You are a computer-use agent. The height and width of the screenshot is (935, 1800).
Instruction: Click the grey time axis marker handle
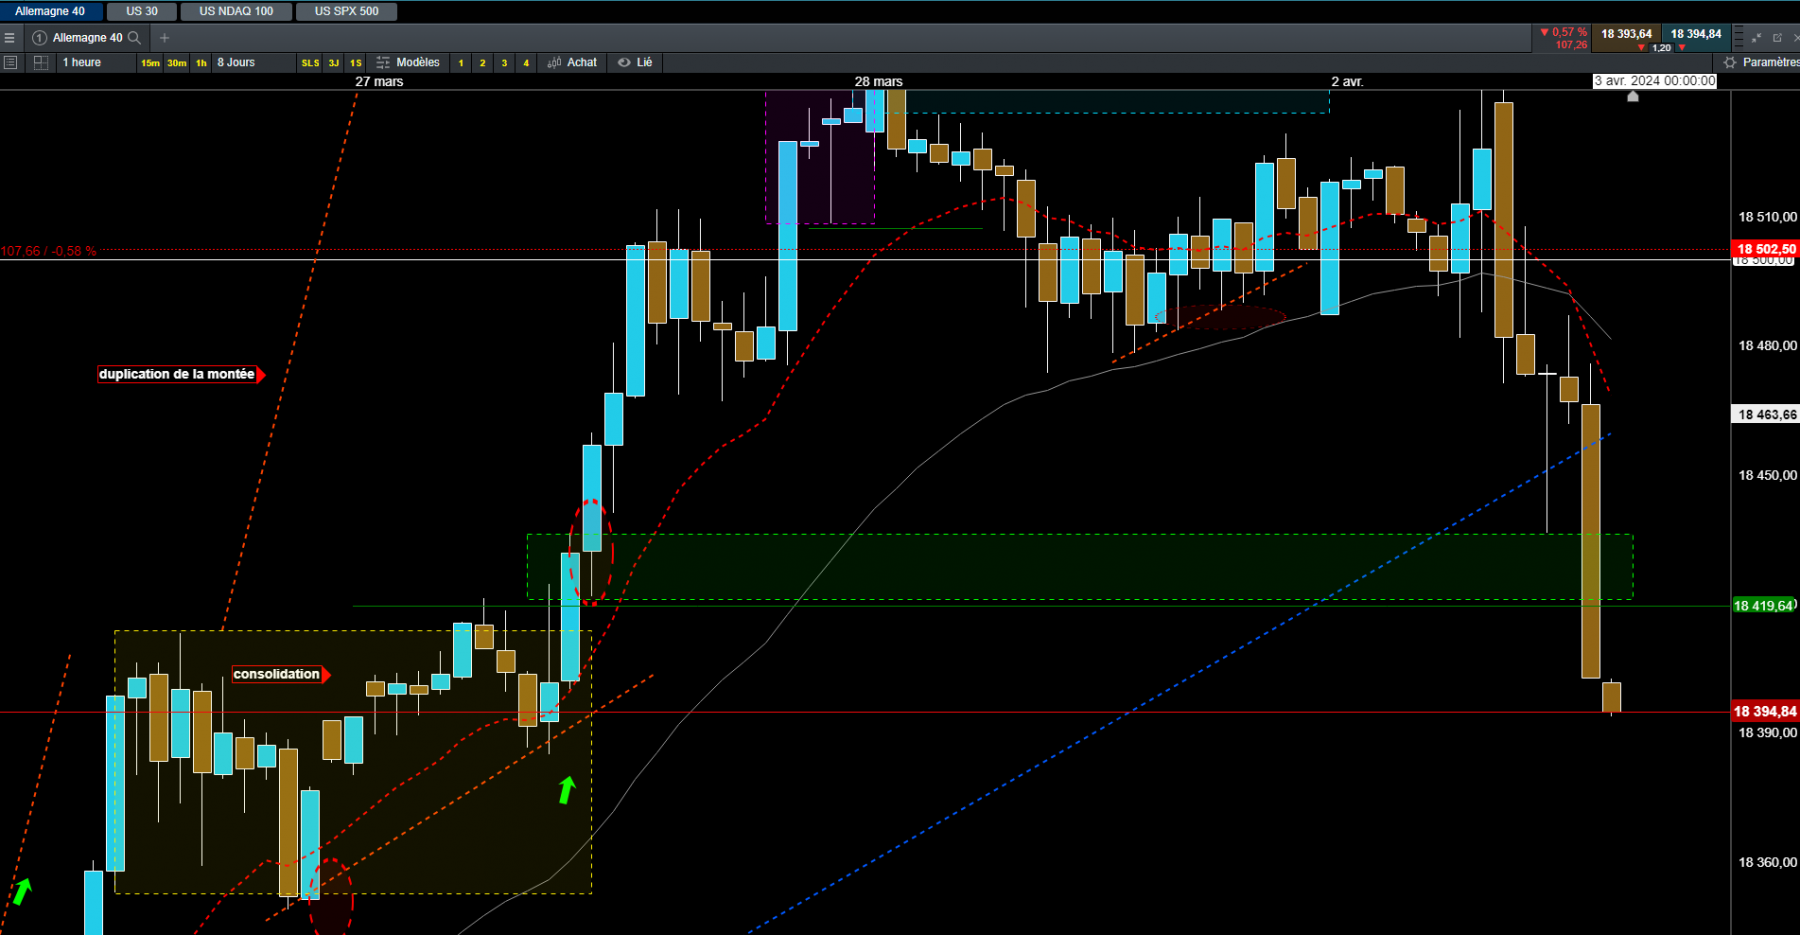(x=1633, y=96)
